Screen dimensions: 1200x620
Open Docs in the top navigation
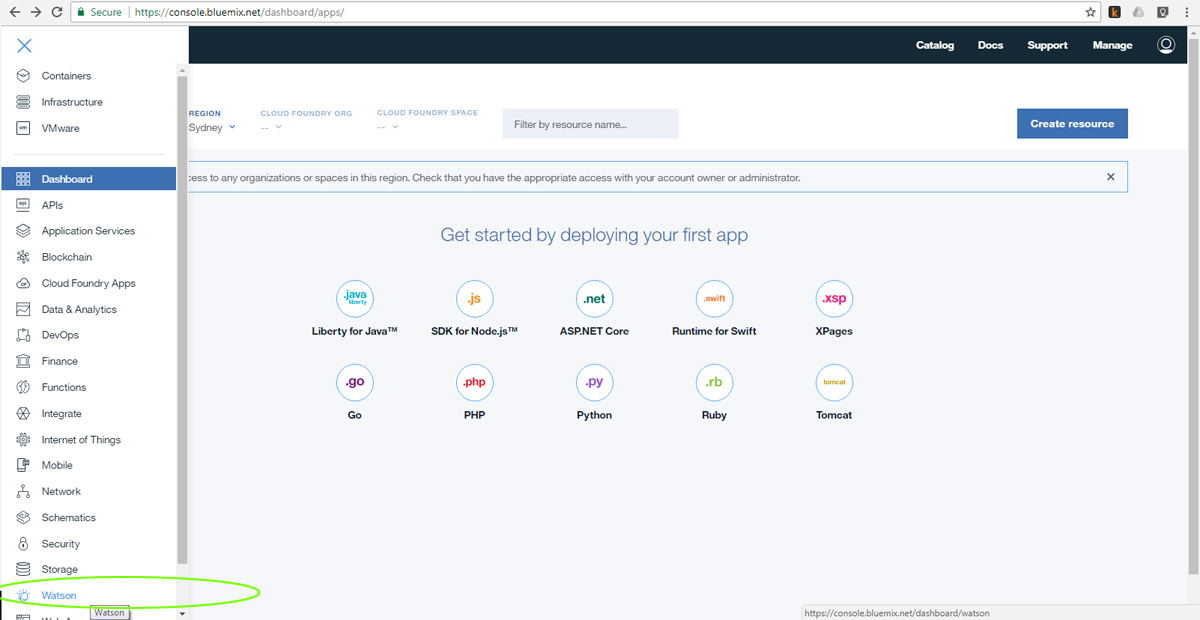point(990,45)
